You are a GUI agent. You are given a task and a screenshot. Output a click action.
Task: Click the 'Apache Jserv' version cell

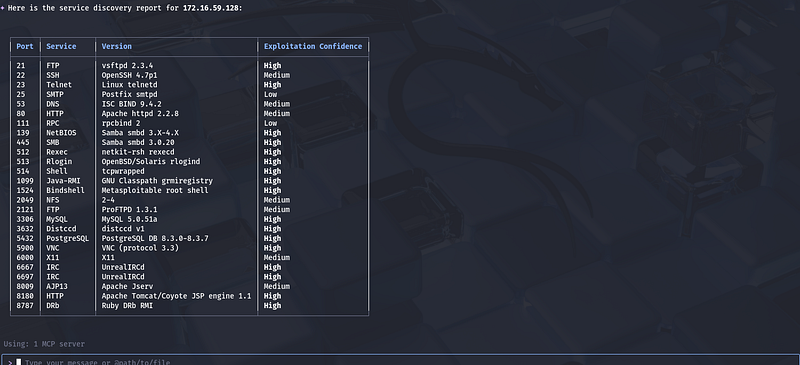coord(127,286)
